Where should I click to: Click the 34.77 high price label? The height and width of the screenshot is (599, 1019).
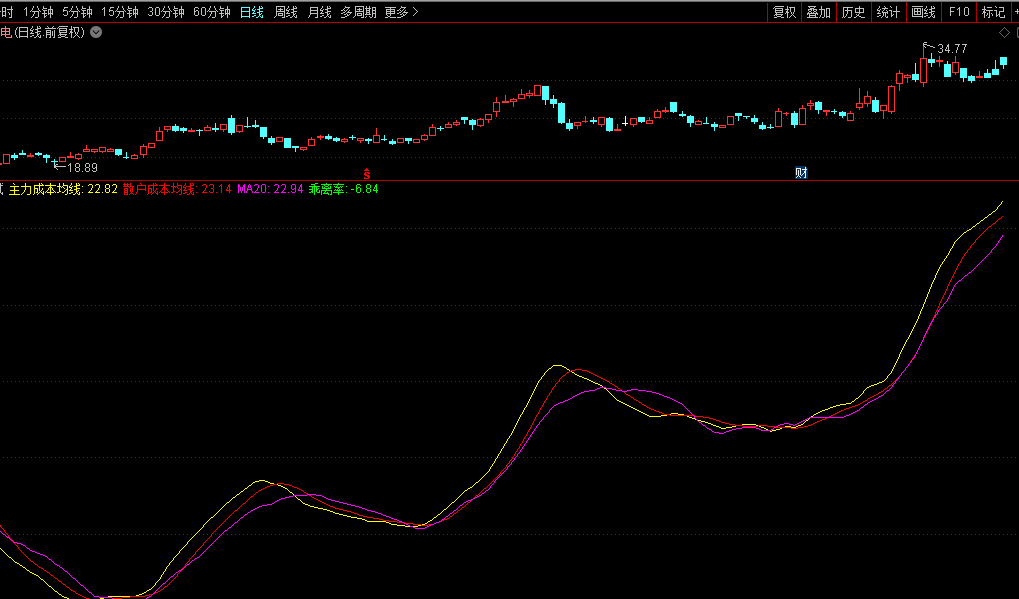click(x=952, y=48)
